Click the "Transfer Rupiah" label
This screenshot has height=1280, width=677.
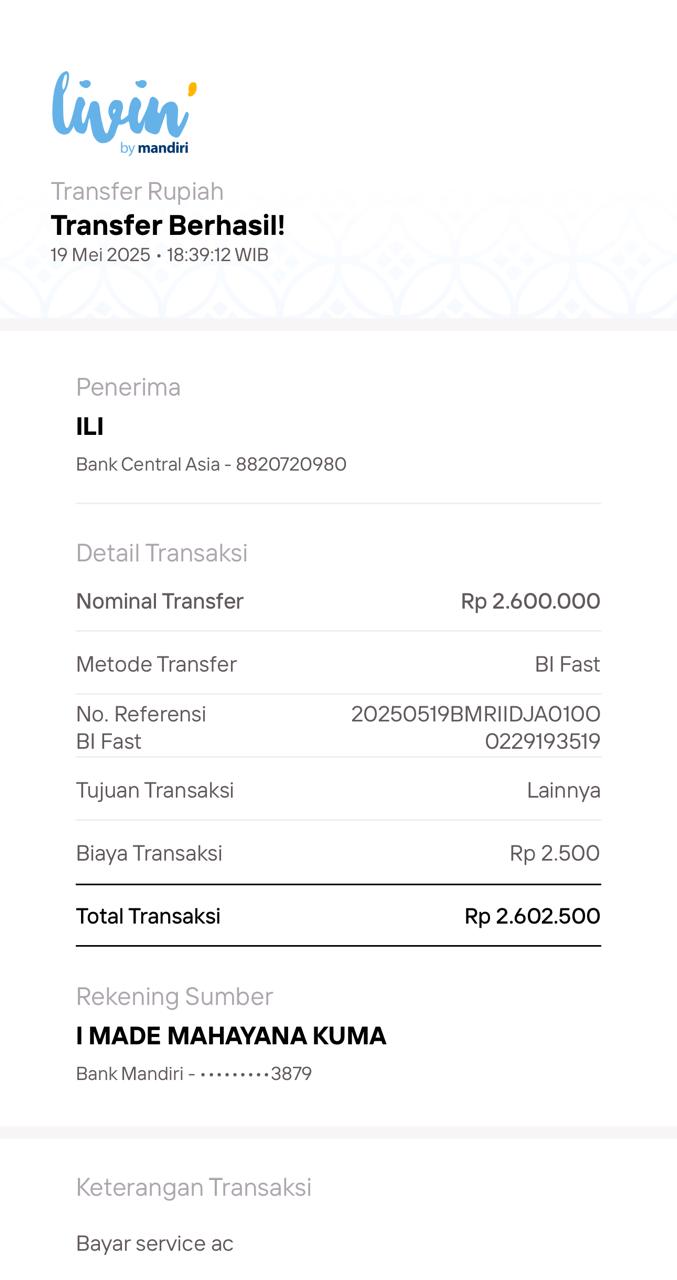(137, 191)
